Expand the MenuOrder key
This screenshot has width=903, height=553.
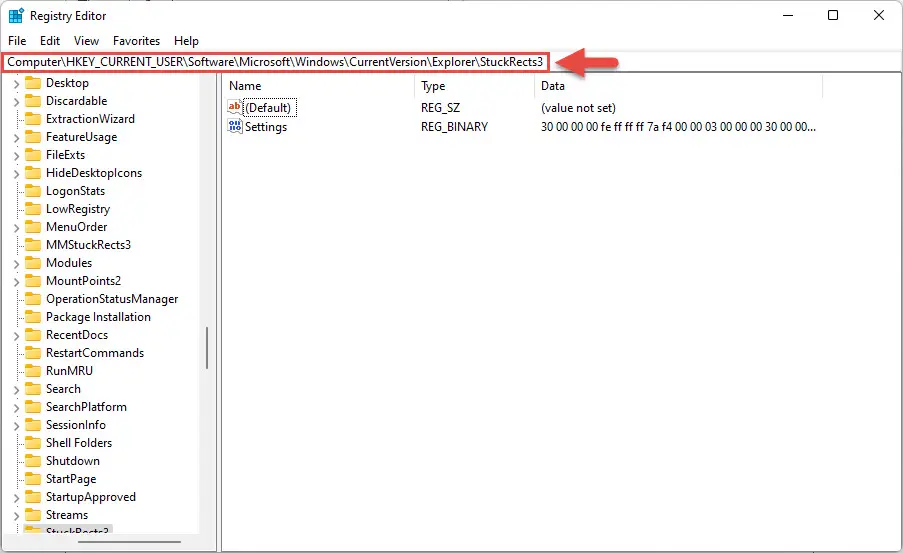tap(16, 228)
